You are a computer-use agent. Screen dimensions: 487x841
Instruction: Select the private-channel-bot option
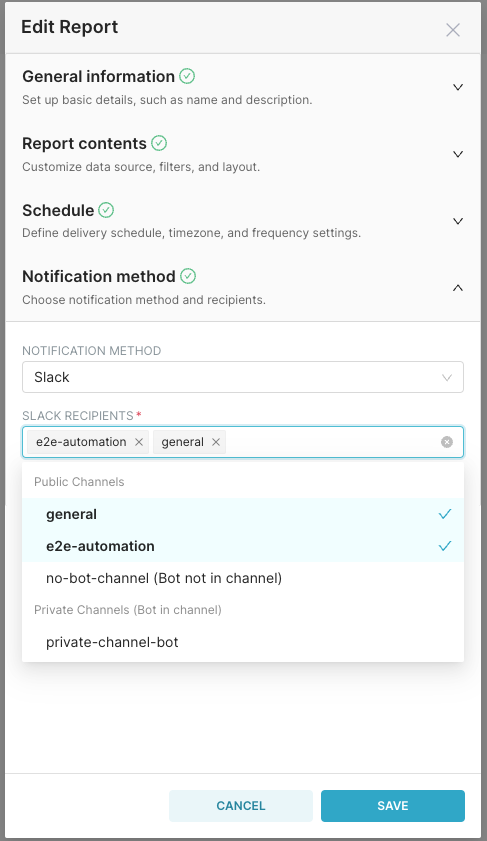(243, 642)
